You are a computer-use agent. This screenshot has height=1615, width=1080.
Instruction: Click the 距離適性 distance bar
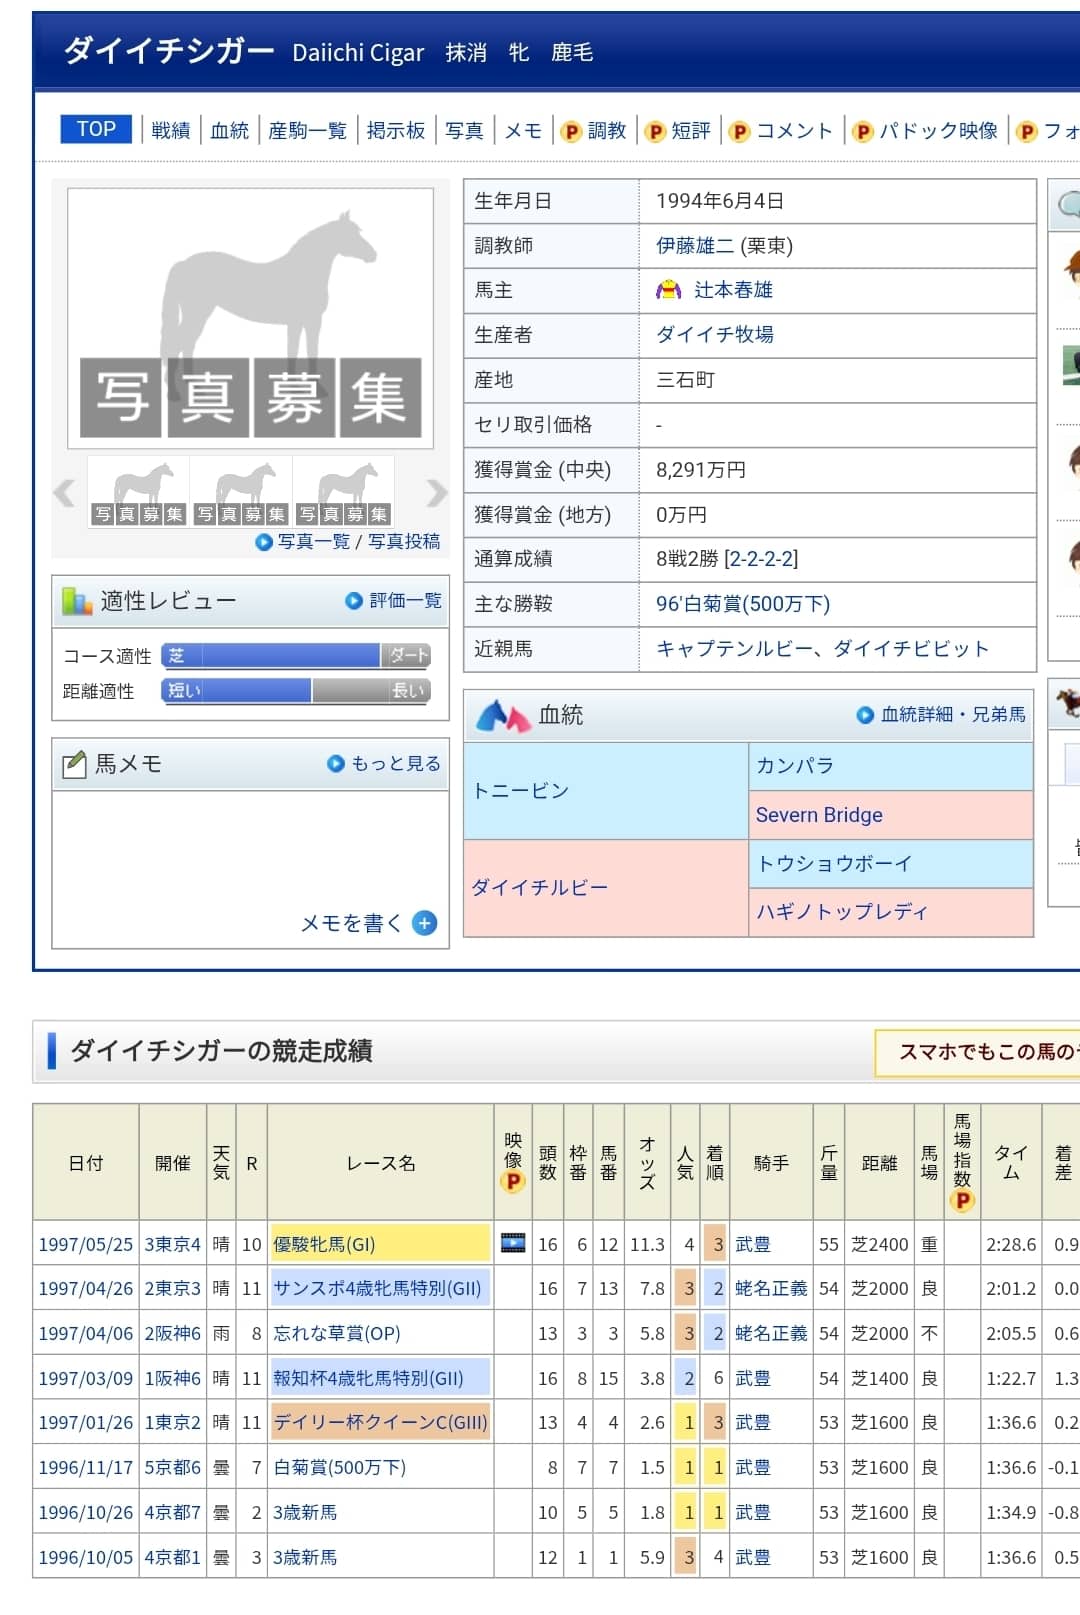(296, 691)
